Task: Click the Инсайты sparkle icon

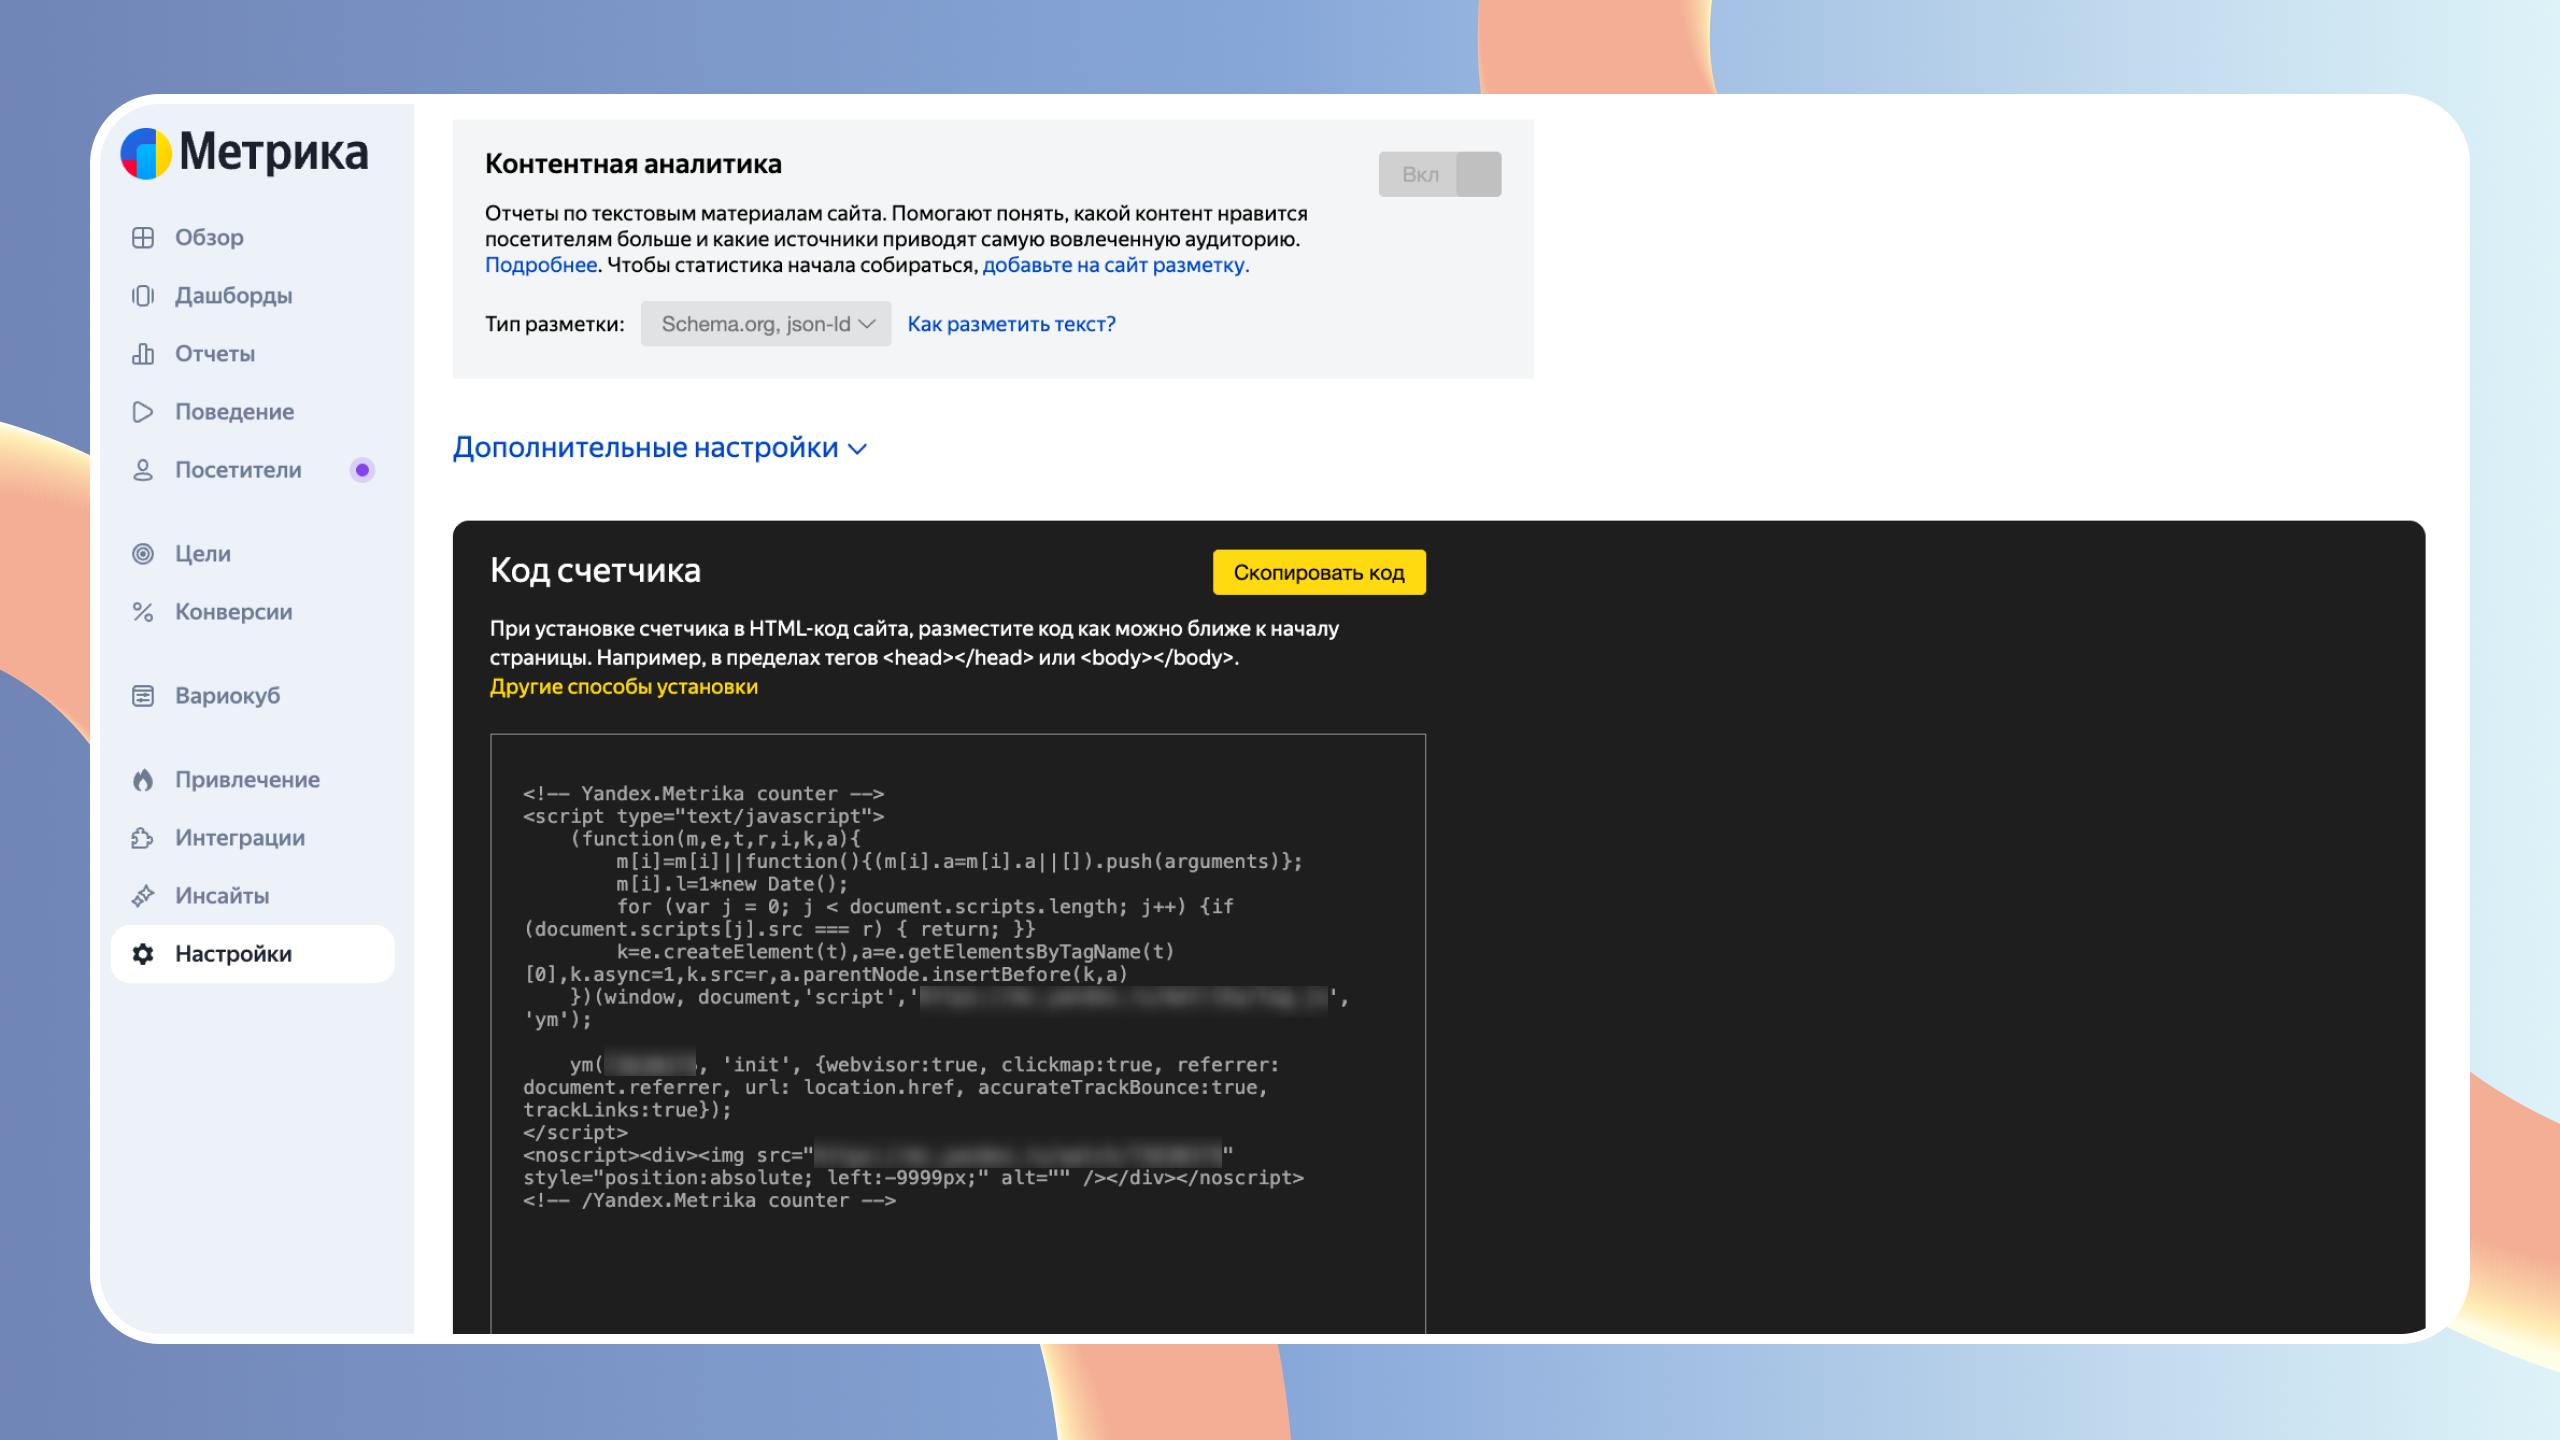Action: [x=143, y=895]
